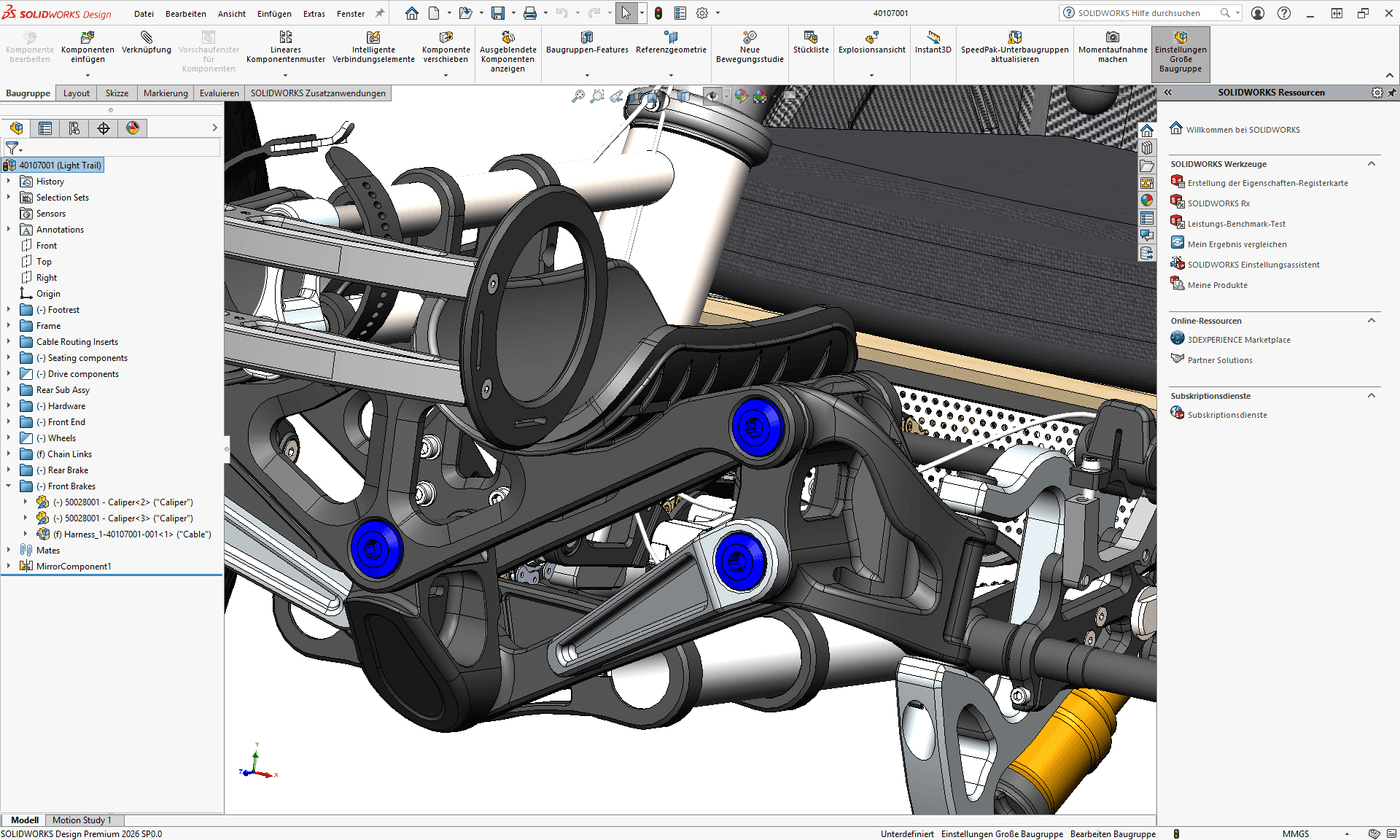Click SpeedPak-Unterbaugruppen aktualisieren icon
This screenshot has height=840, width=1400.
click(x=1015, y=38)
